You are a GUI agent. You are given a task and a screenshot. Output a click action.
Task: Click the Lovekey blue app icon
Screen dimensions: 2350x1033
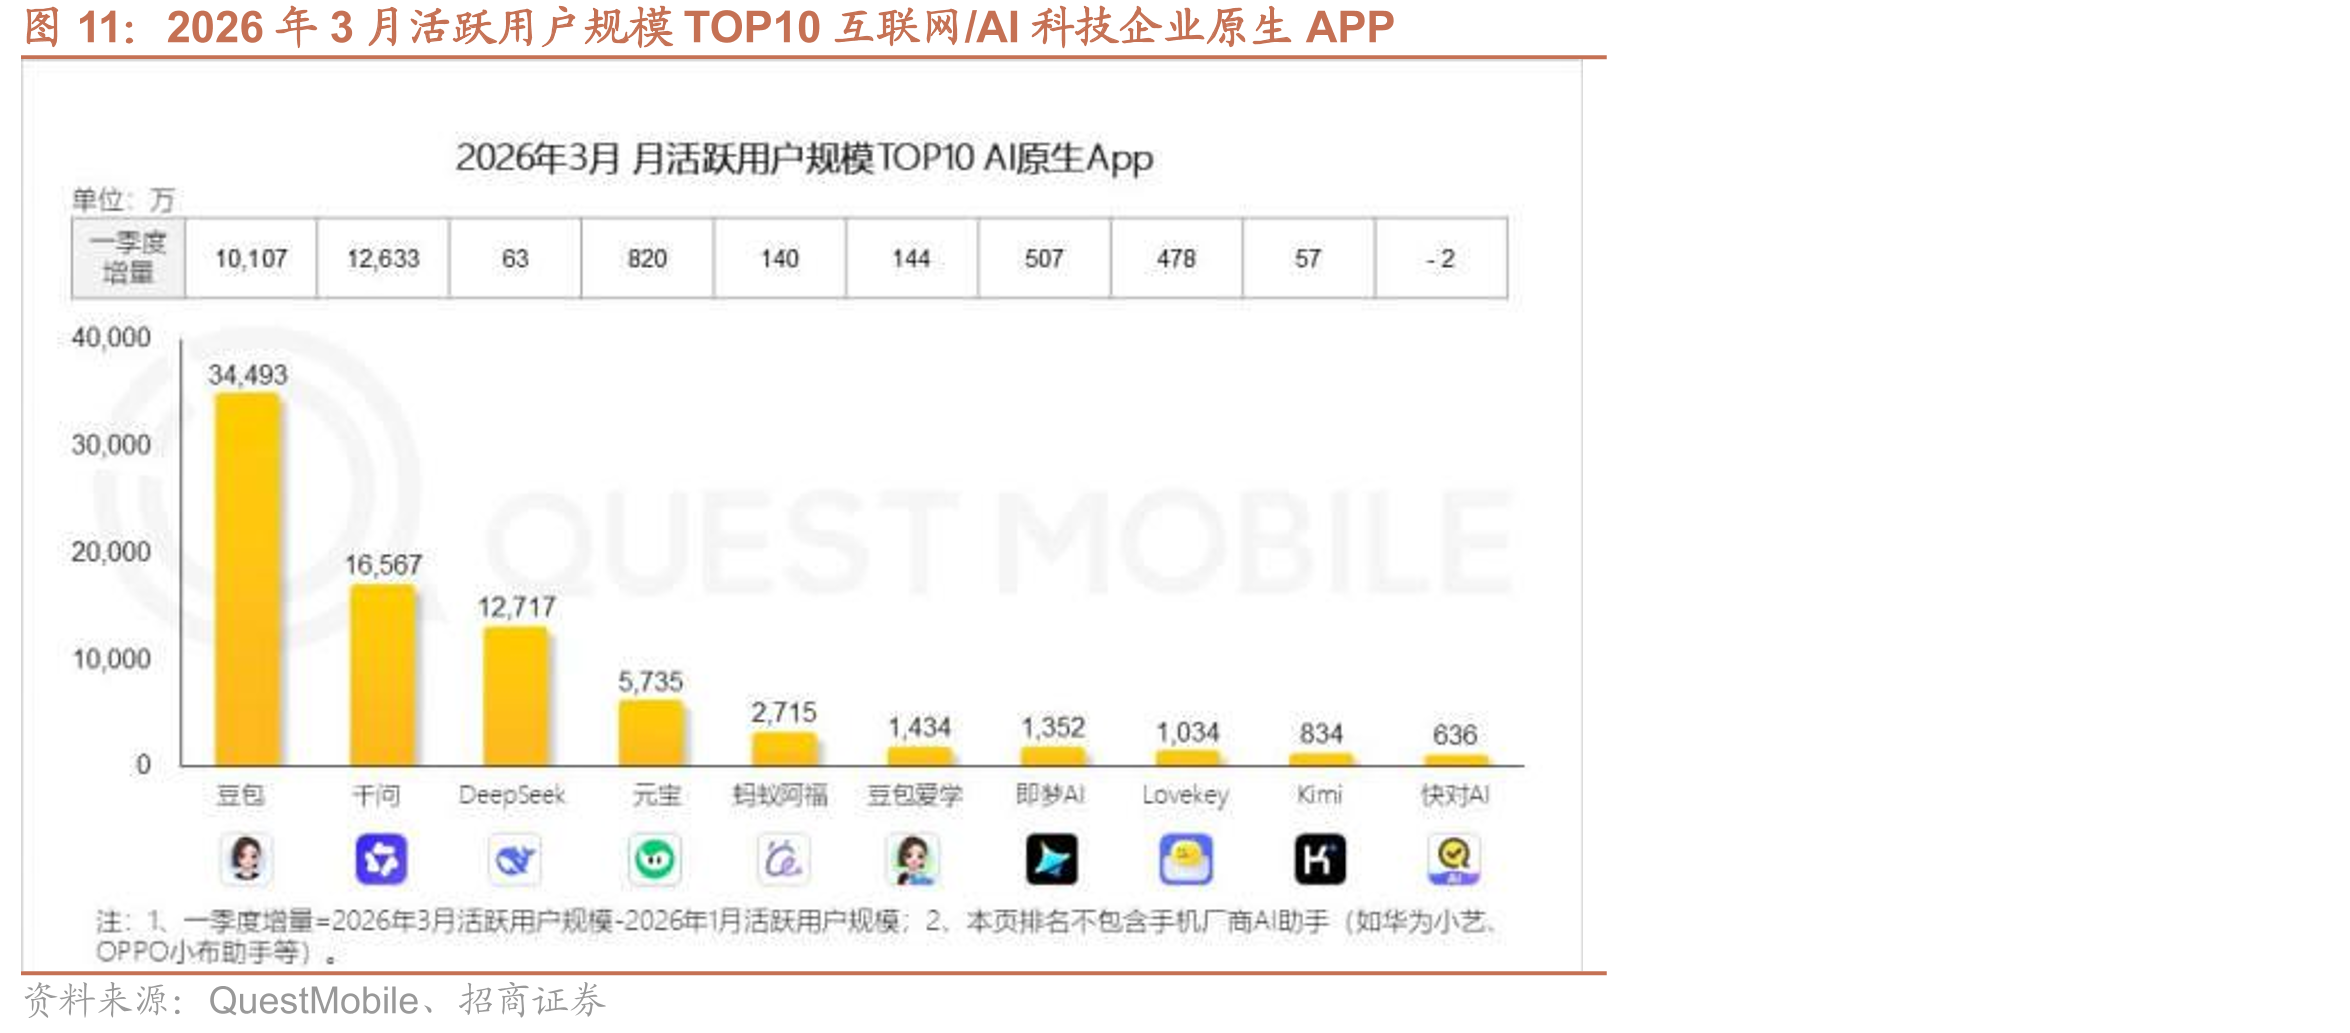tap(1186, 859)
